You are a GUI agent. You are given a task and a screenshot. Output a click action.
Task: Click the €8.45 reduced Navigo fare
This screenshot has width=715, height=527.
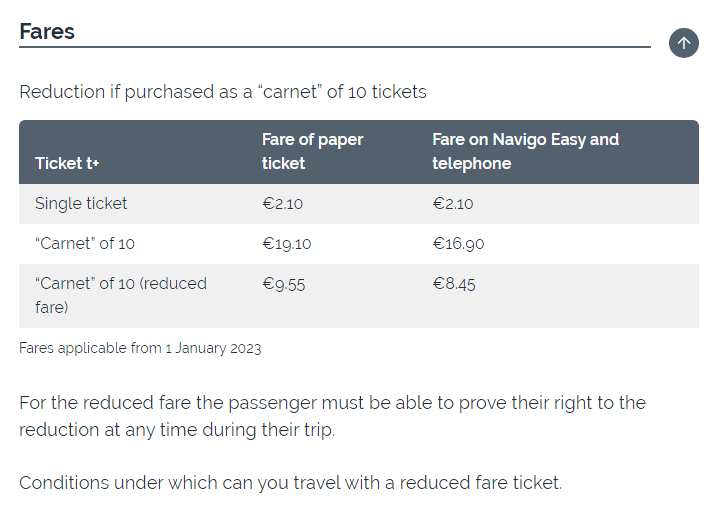coord(454,284)
